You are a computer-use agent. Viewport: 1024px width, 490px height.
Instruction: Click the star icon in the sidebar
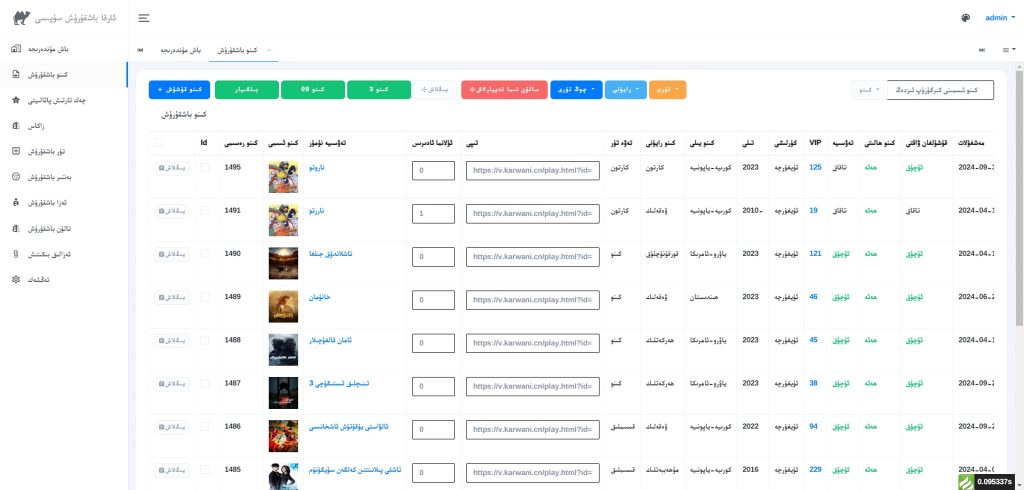click(x=15, y=100)
